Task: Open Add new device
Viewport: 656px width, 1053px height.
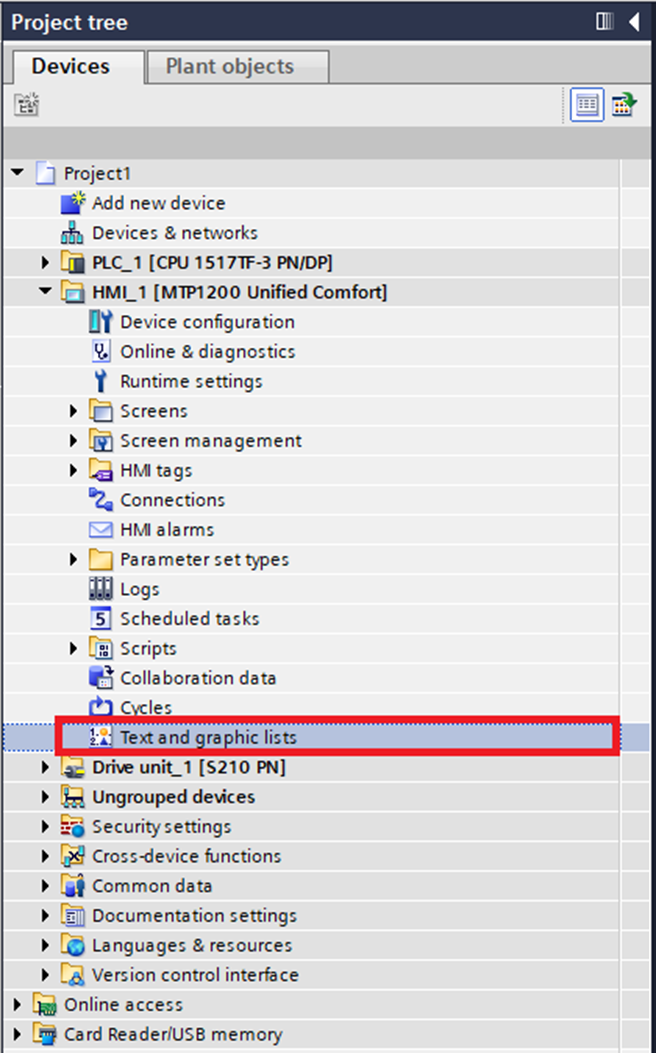Action: point(158,203)
